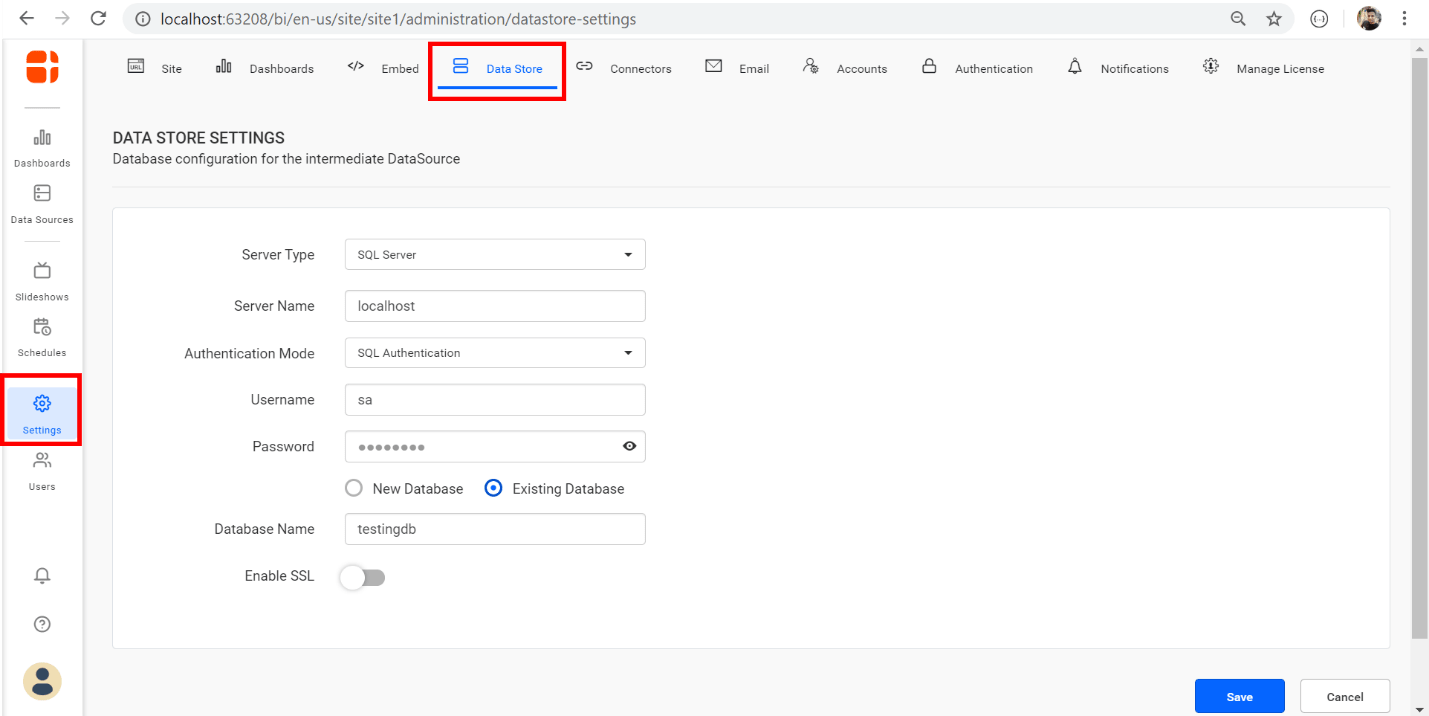Open the help icon at sidebar bottom
This screenshot has height=716, width=1429.
point(41,623)
